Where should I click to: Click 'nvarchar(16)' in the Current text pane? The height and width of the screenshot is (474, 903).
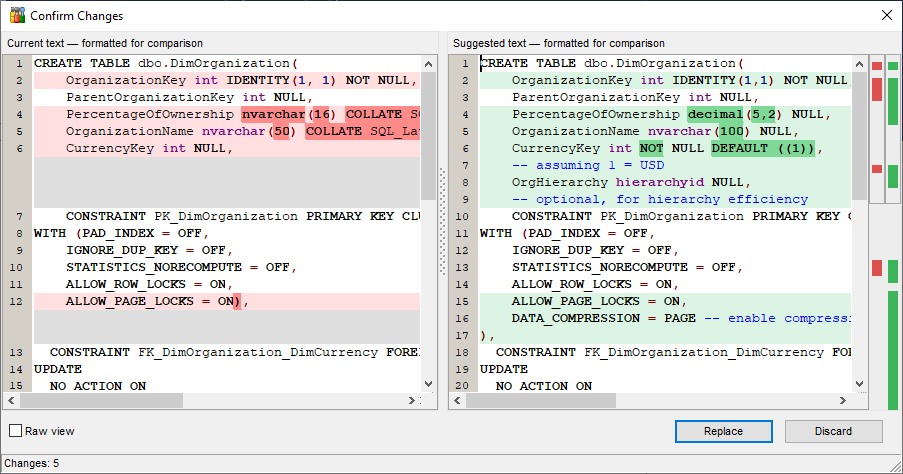tap(288, 114)
